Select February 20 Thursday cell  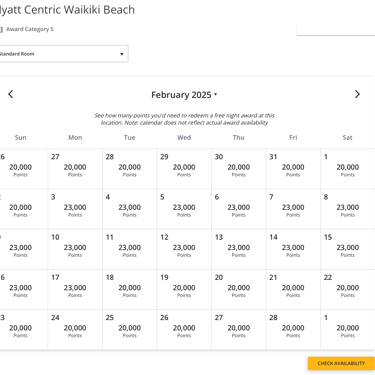239,289
